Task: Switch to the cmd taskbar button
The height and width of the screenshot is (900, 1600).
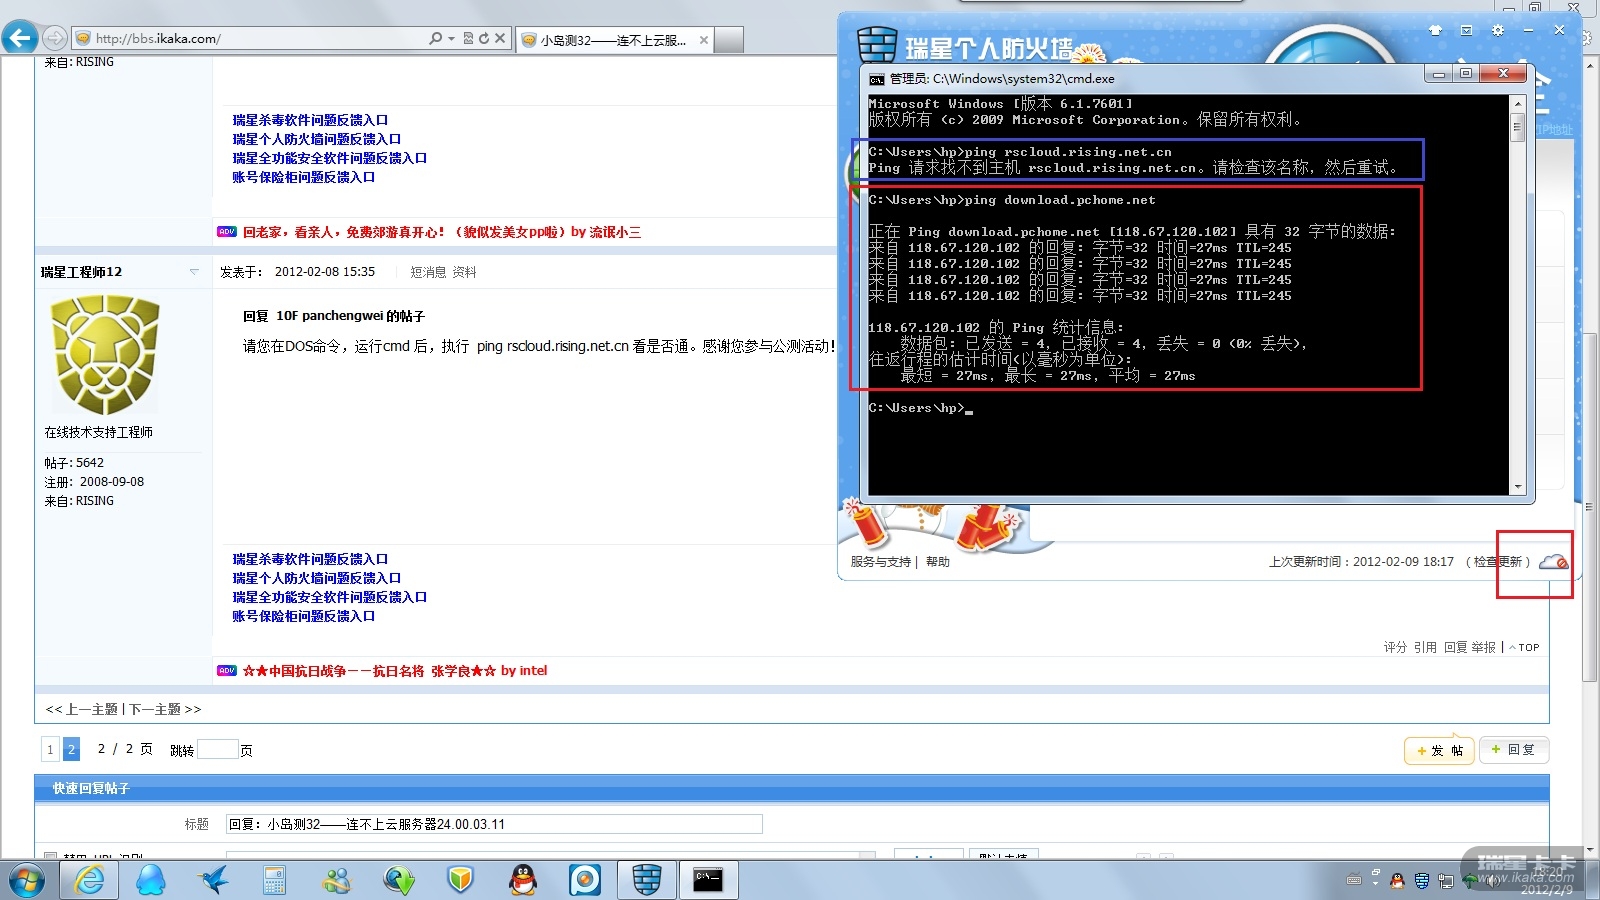Action: (709, 880)
